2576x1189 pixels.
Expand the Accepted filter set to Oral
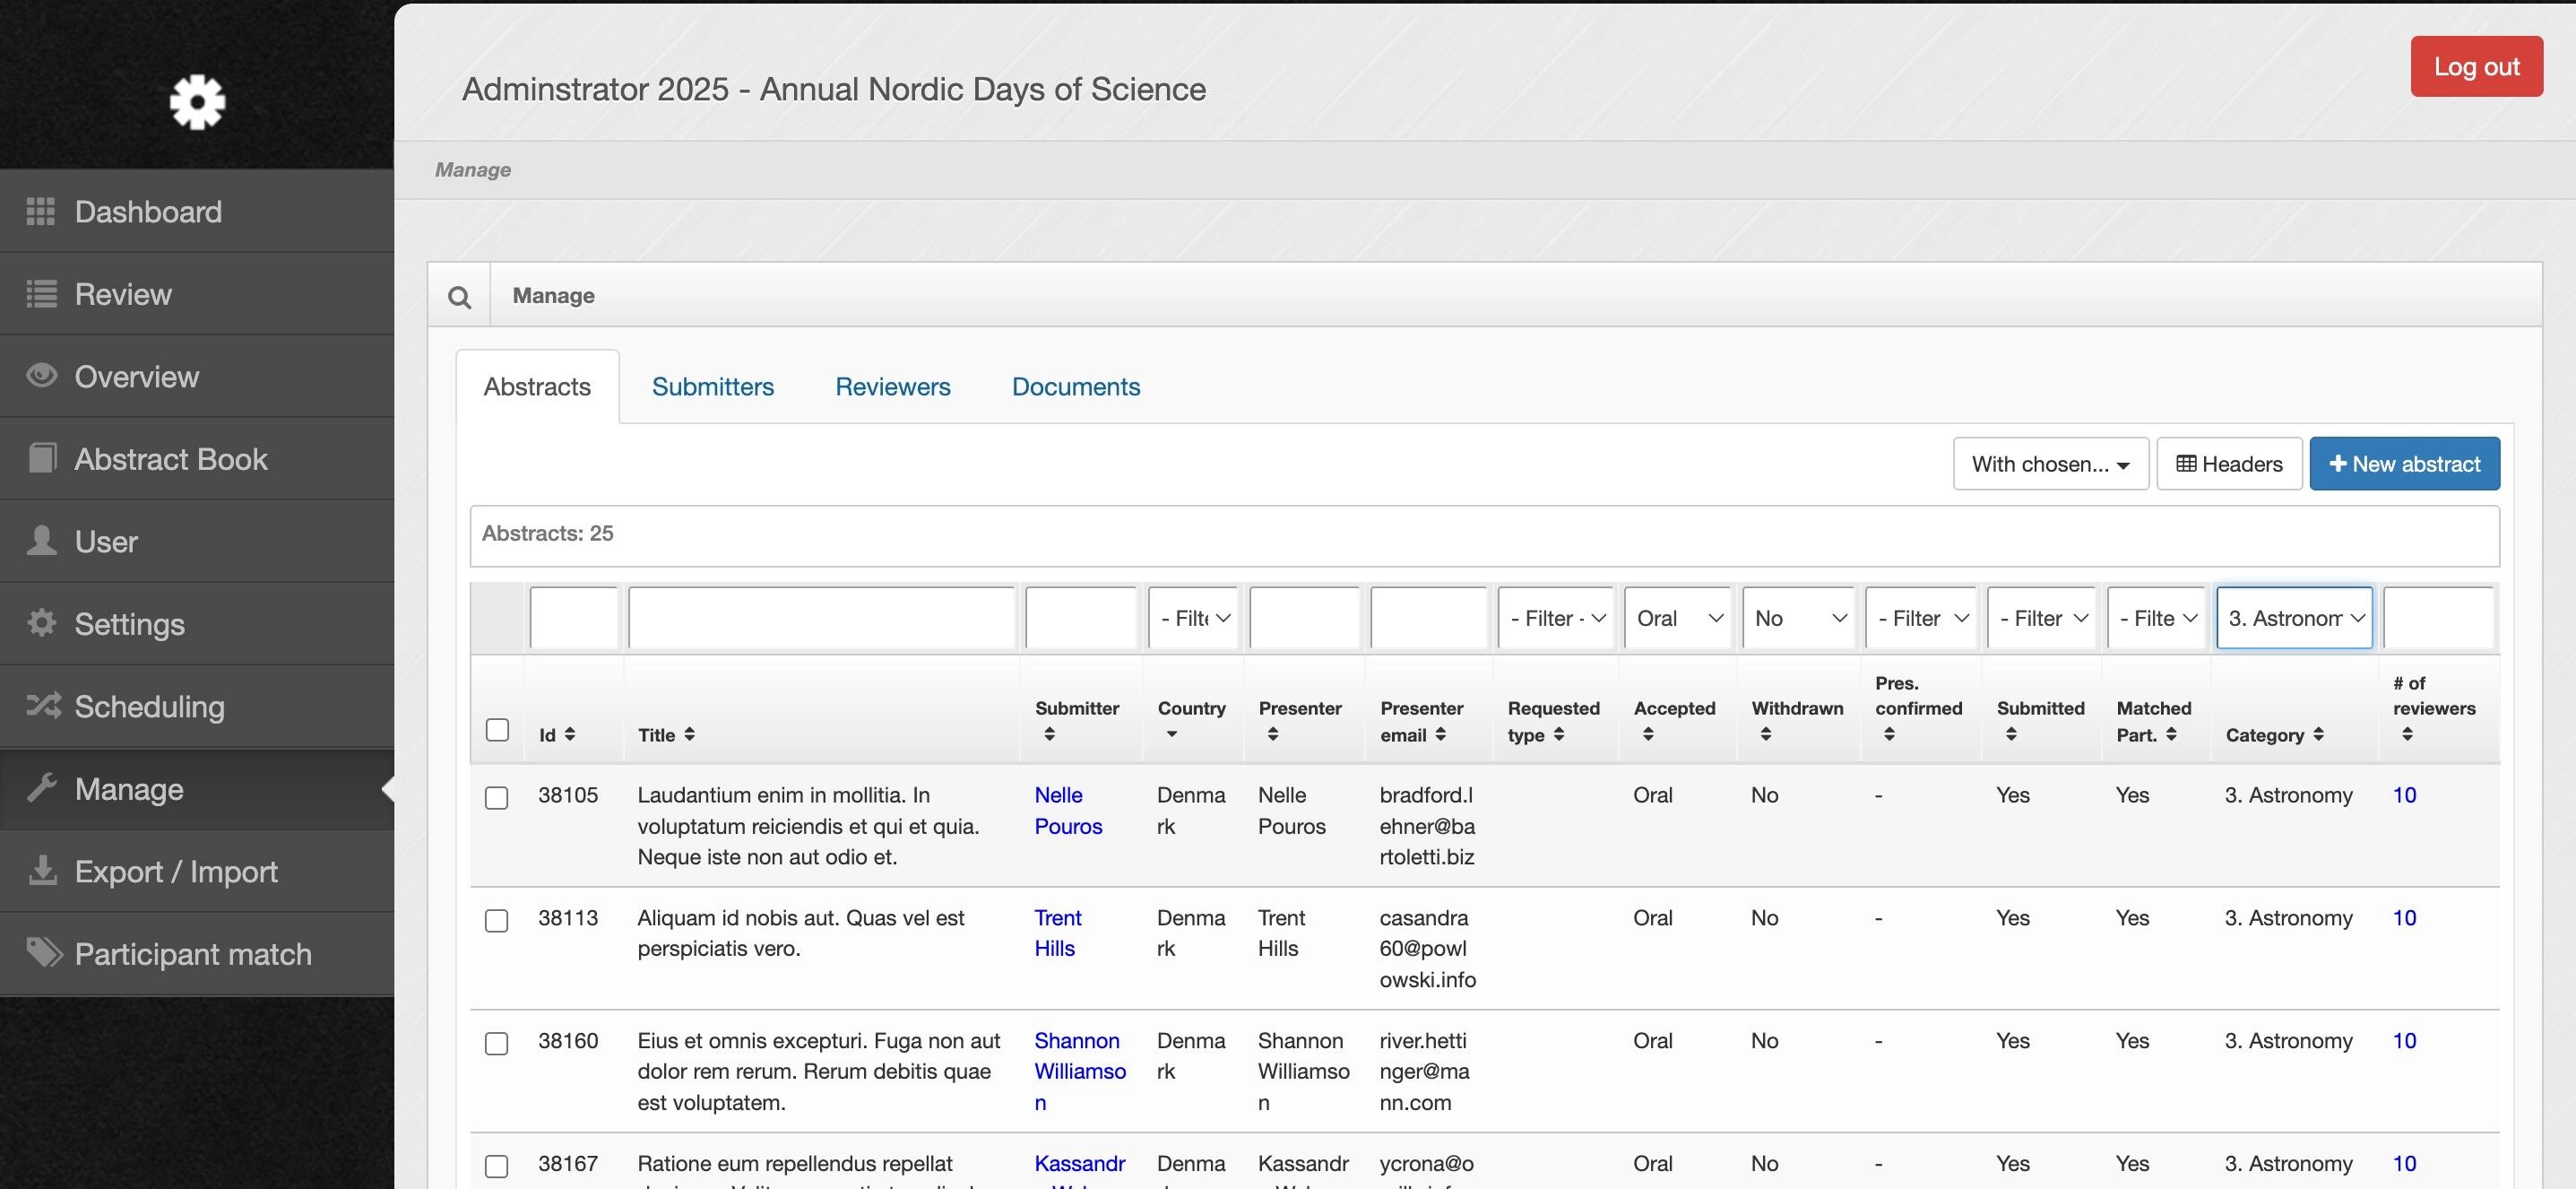click(1678, 618)
